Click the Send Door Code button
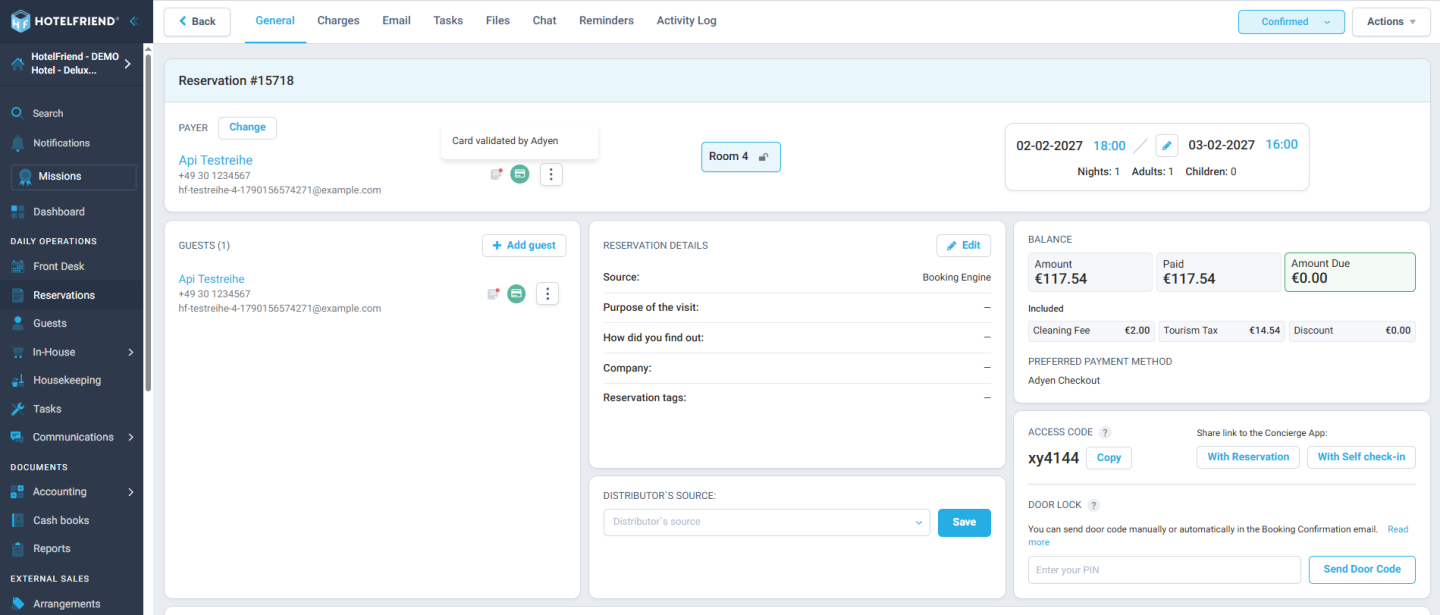1440x615 pixels. coord(1362,570)
